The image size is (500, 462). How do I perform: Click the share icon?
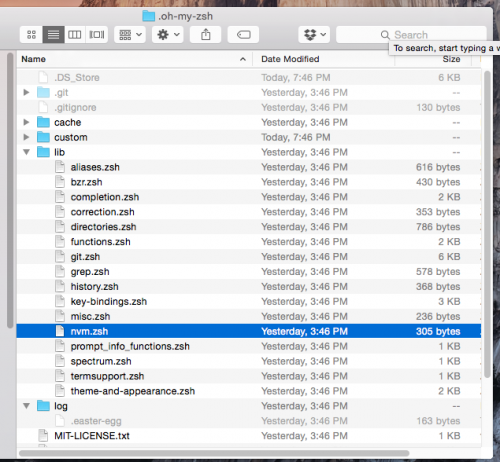pyautogui.click(x=206, y=35)
